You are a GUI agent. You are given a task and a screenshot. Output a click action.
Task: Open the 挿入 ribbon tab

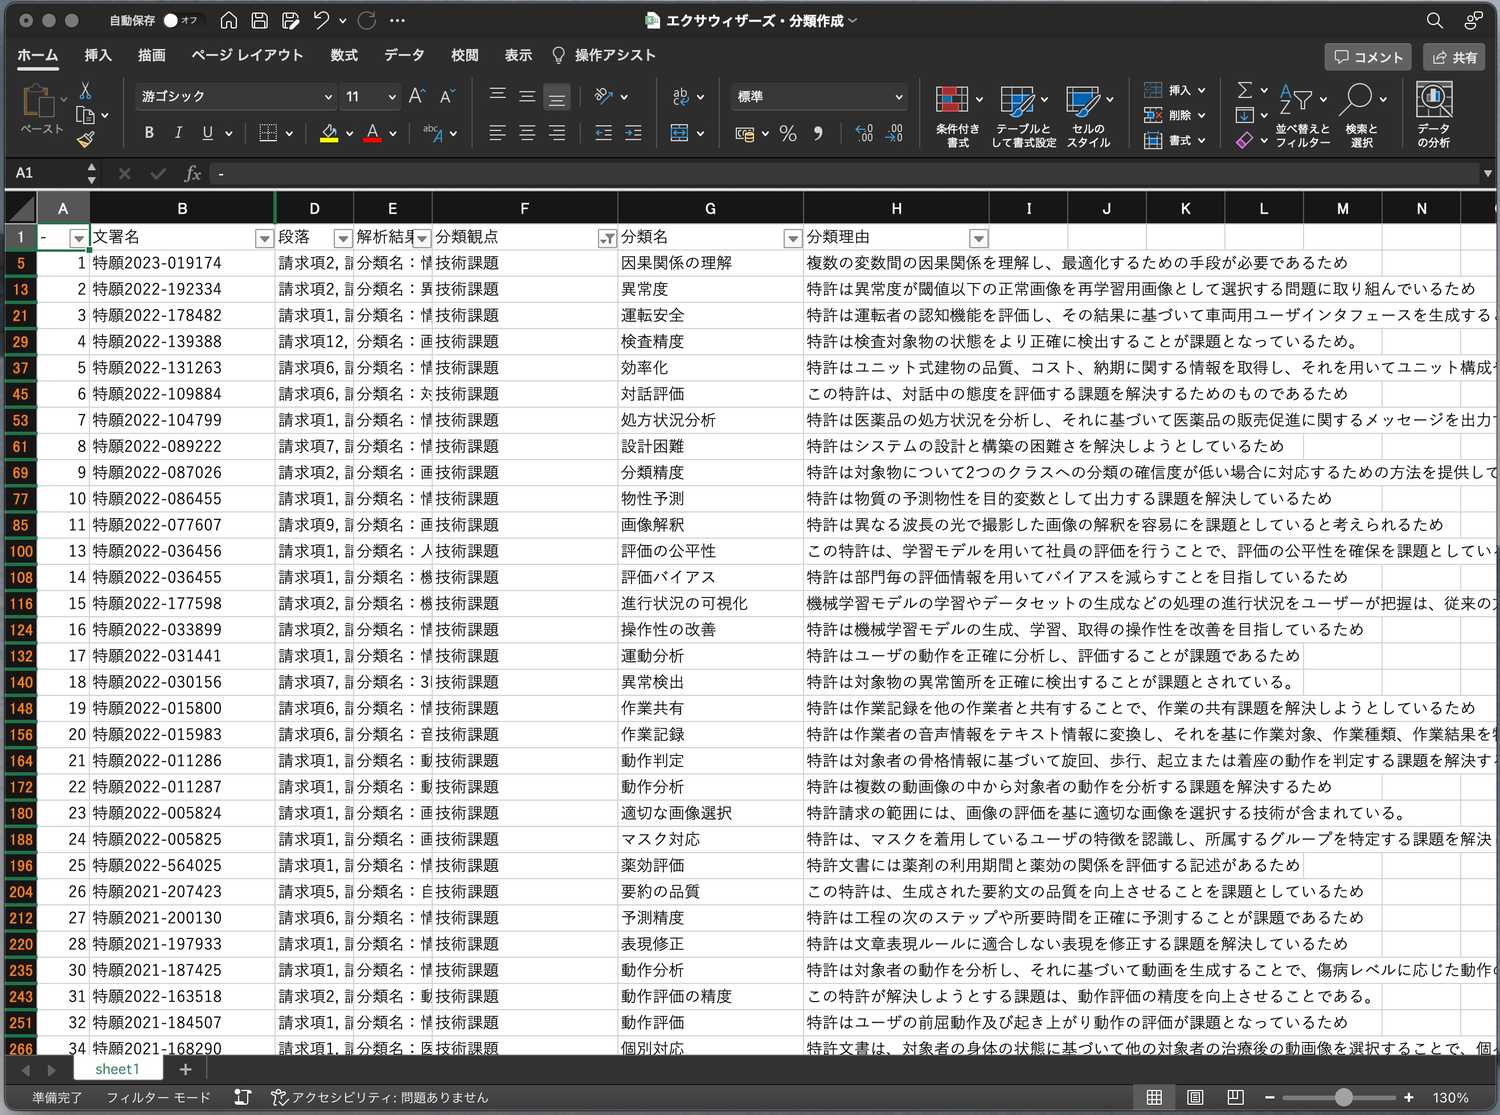(x=98, y=55)
